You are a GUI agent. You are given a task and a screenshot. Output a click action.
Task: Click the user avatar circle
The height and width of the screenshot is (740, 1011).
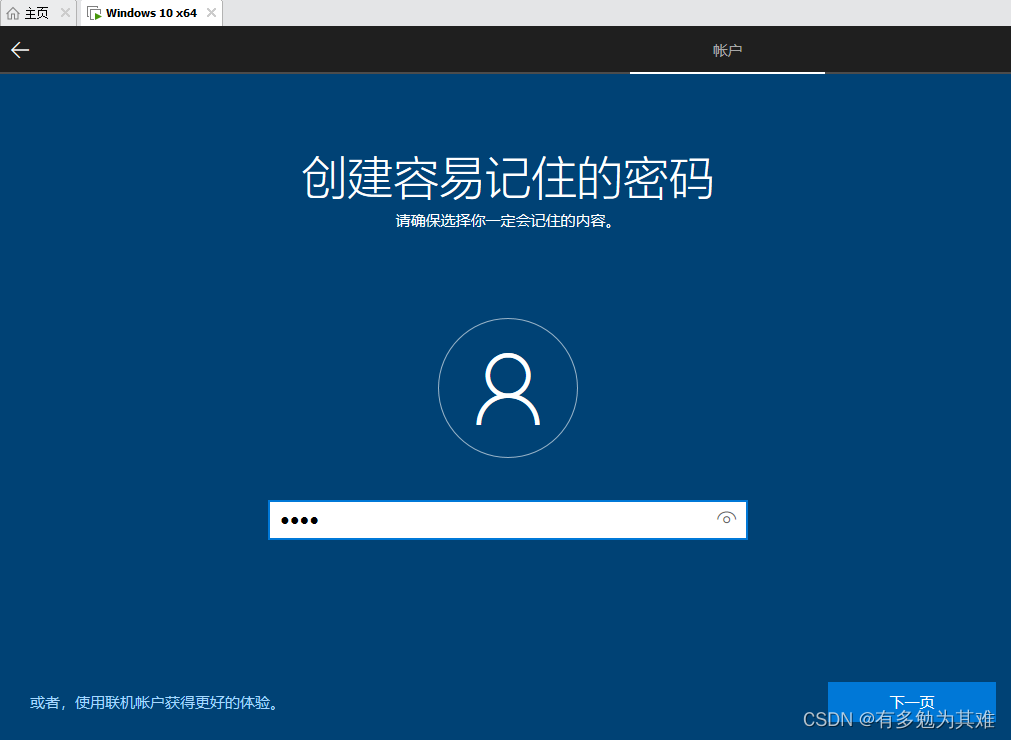click(x=508, y=388)
